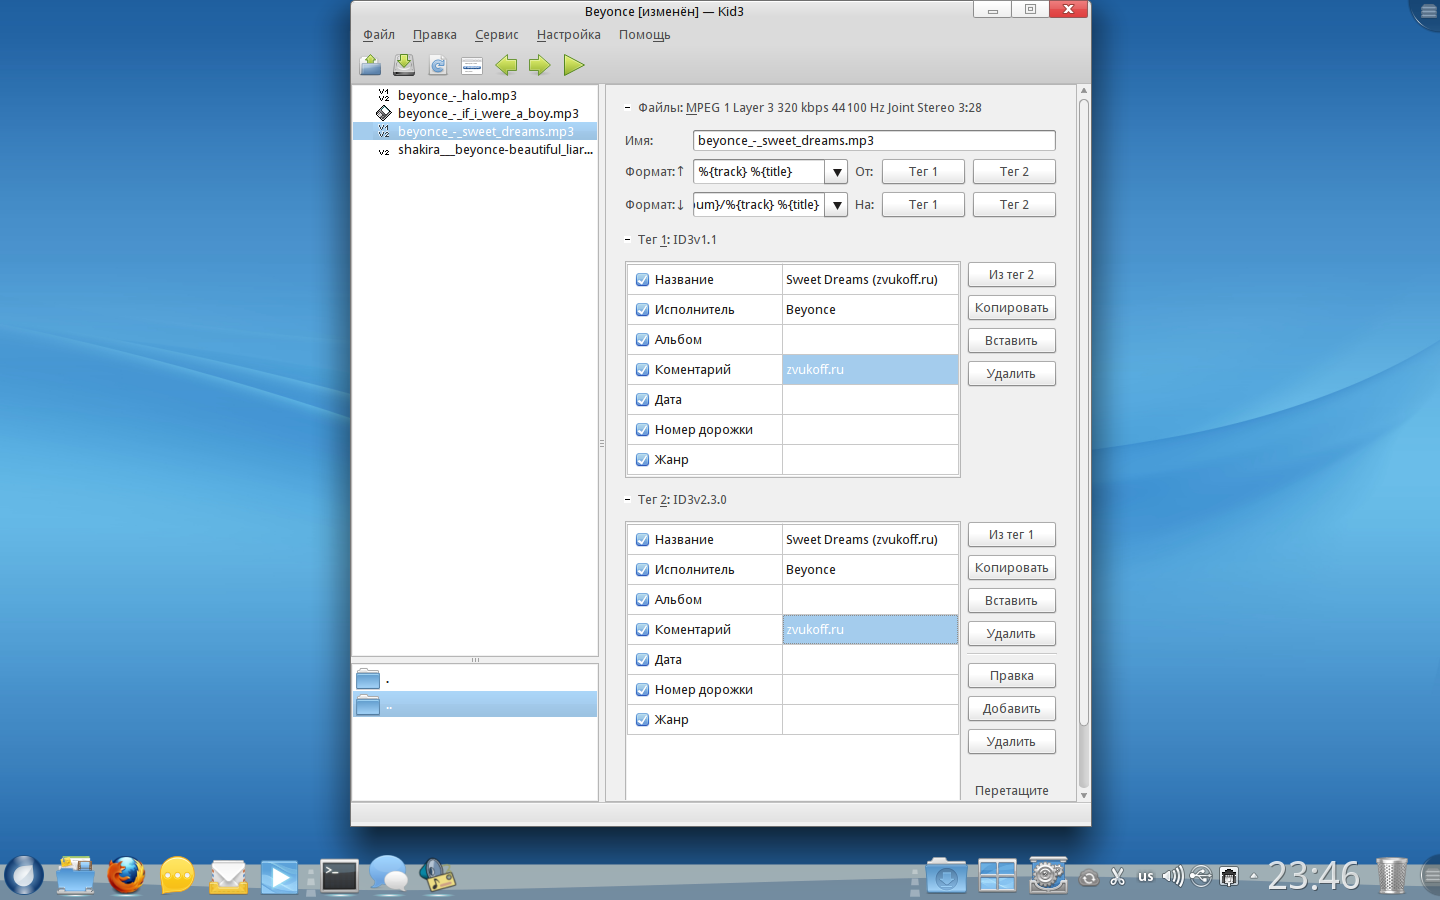
Task: Select beyonce_-_halo.mp3 in file list
Action: [x=457, y=96]
